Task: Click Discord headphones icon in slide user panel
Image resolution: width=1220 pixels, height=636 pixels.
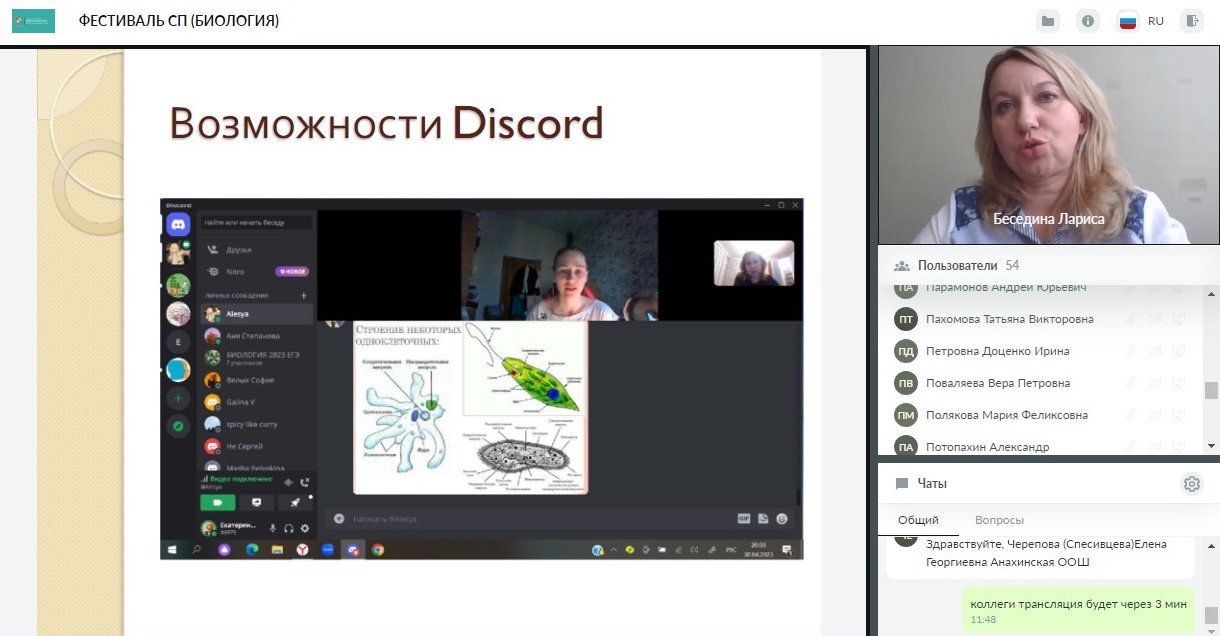Action: [289, 528]
